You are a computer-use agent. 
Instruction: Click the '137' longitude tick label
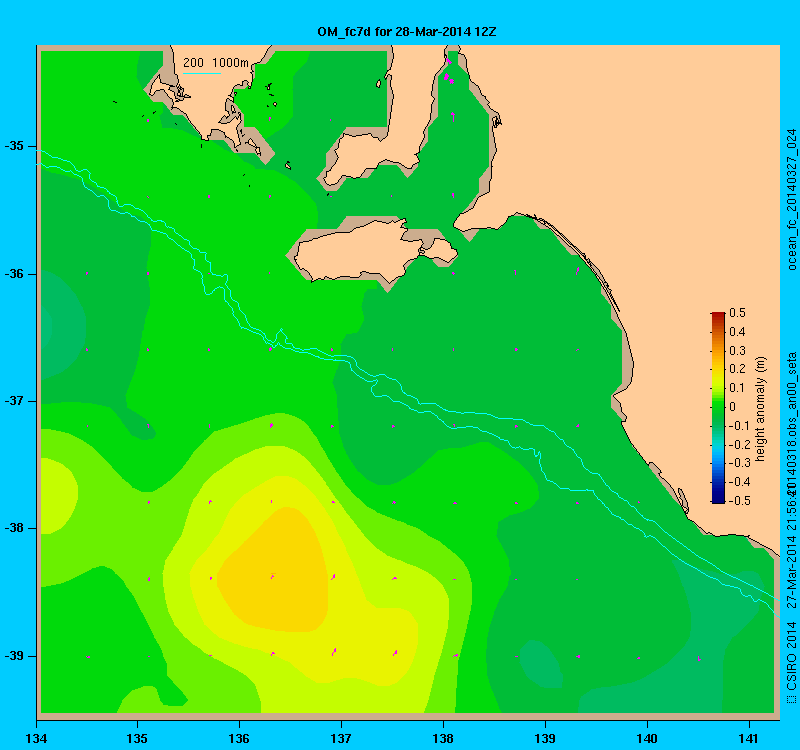point(341,738)
